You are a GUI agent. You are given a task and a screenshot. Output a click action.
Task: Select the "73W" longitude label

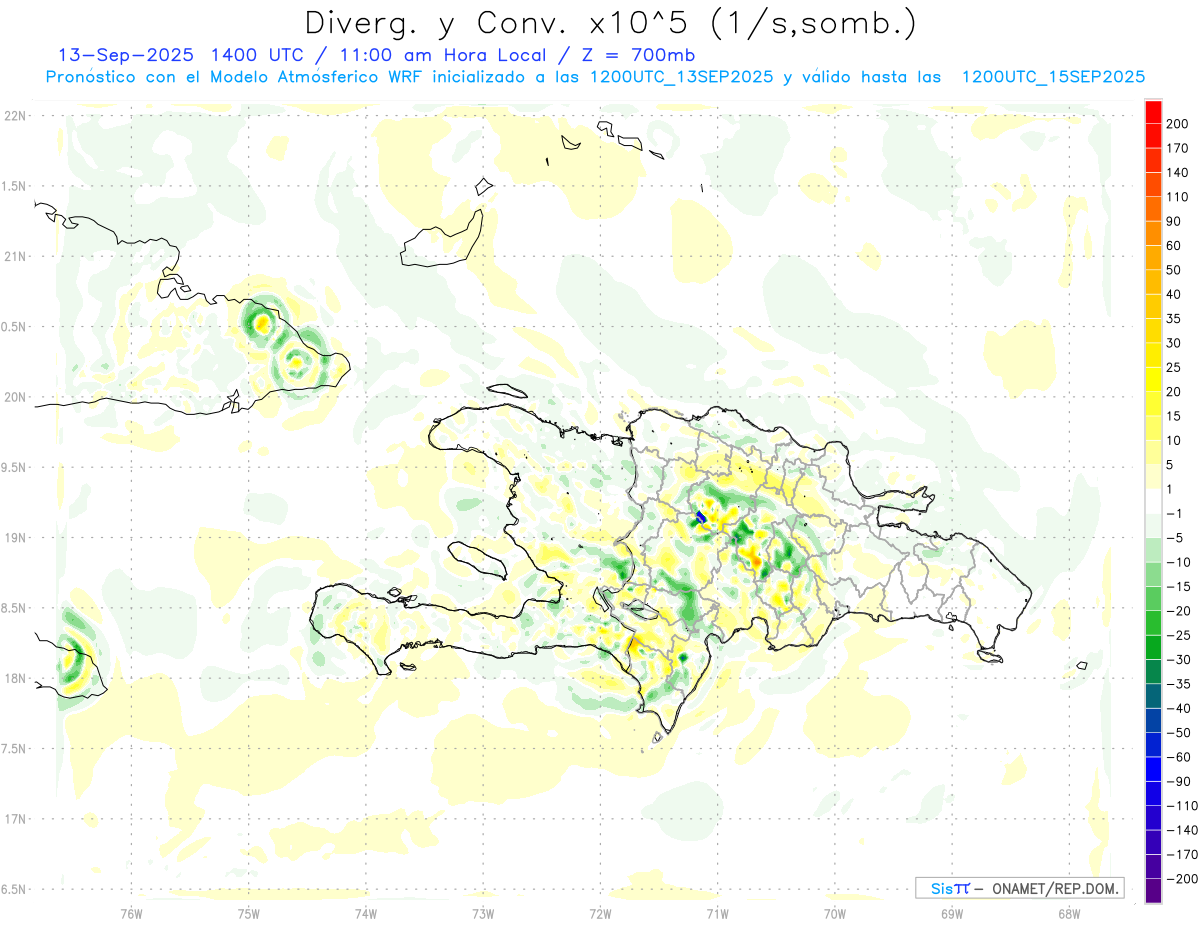pyautogui.click(x=483, y=913)
